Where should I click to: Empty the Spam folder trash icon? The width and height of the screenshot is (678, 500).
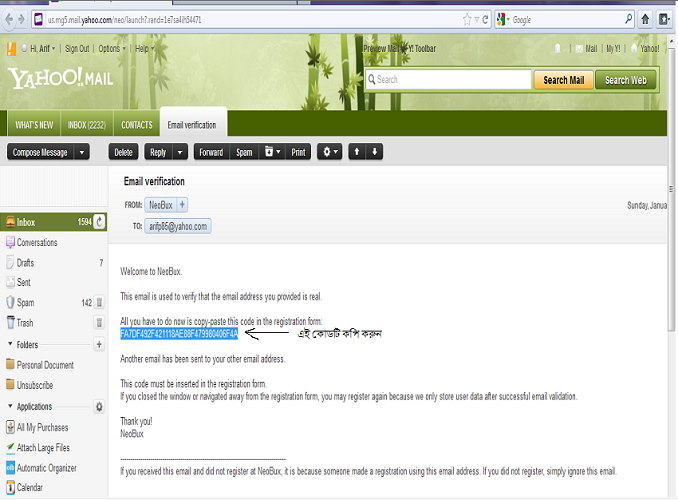pyautogui.click(x=99, y=302)
